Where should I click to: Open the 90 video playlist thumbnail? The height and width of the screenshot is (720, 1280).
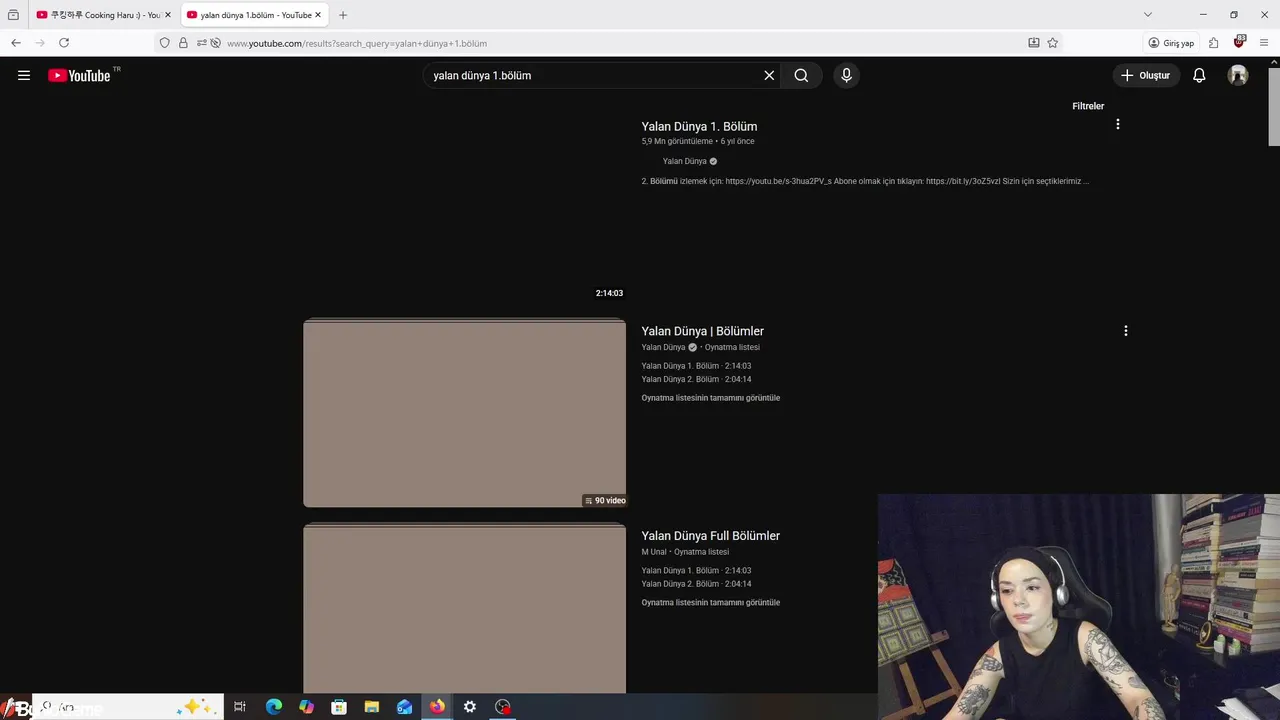tap(464, 413)
